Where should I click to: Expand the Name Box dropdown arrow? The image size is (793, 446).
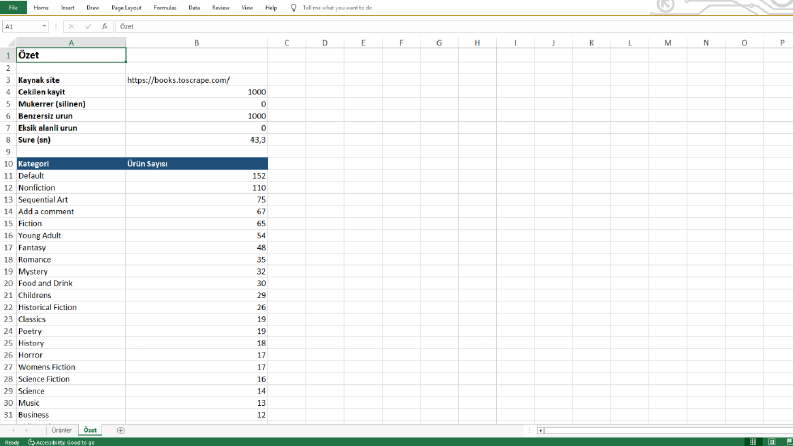(45, 26)
